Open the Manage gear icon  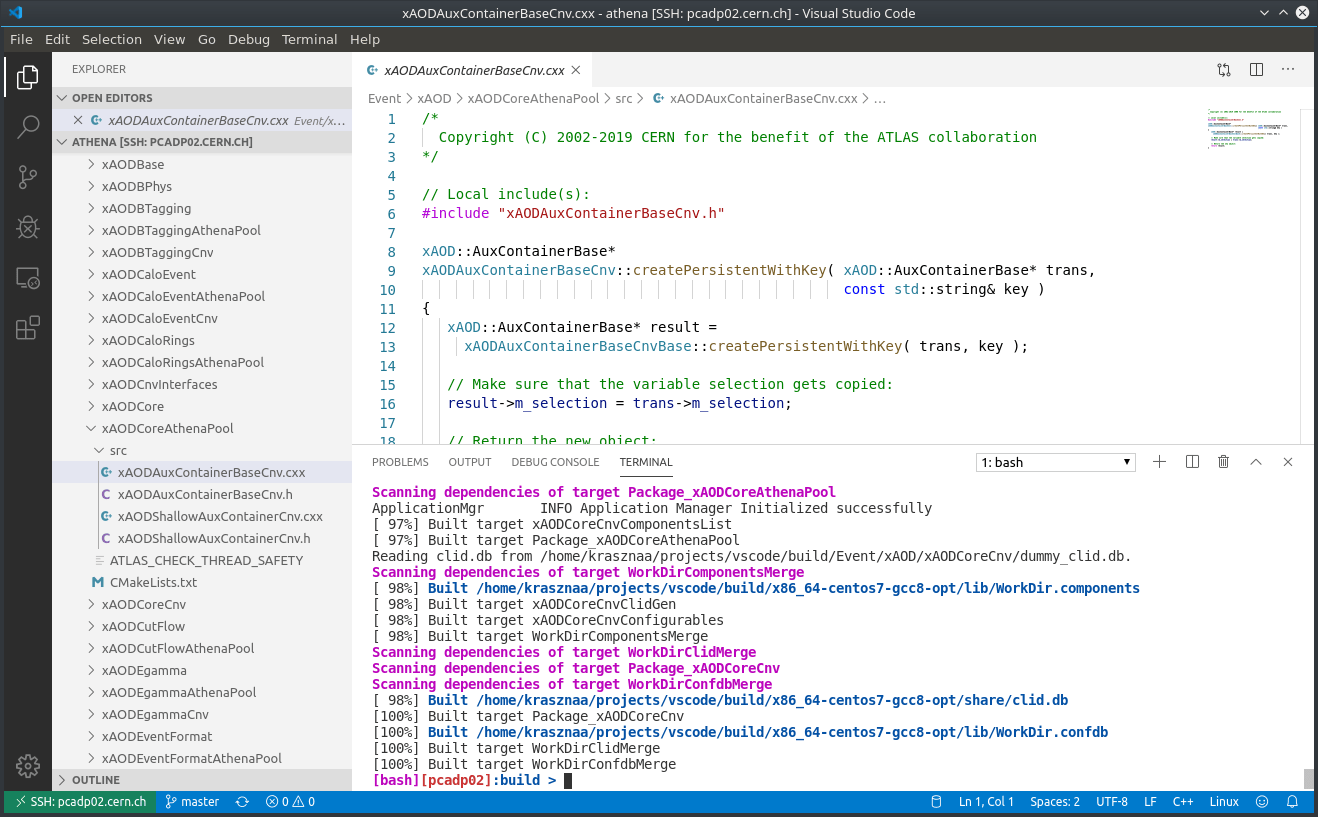coord(28,766)
